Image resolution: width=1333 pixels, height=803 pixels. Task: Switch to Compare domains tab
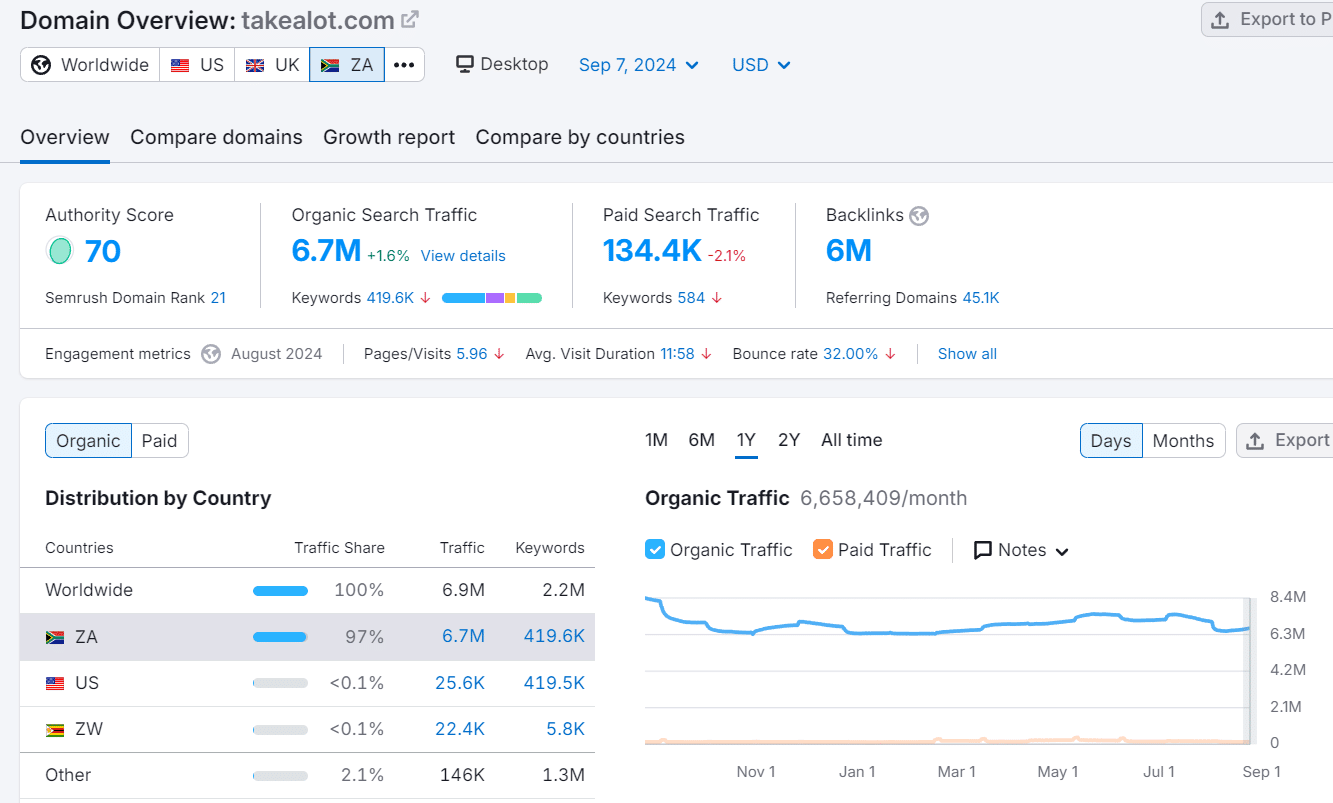click(216, 137)
